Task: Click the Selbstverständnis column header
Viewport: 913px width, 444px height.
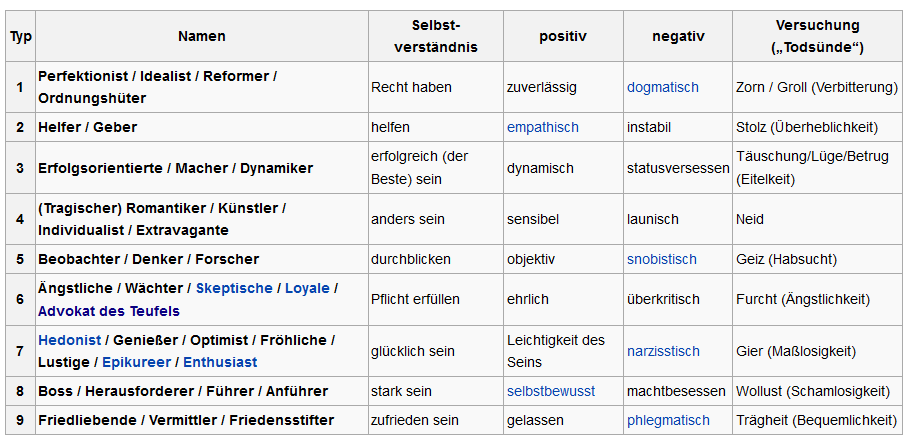Action: point(436,36)
